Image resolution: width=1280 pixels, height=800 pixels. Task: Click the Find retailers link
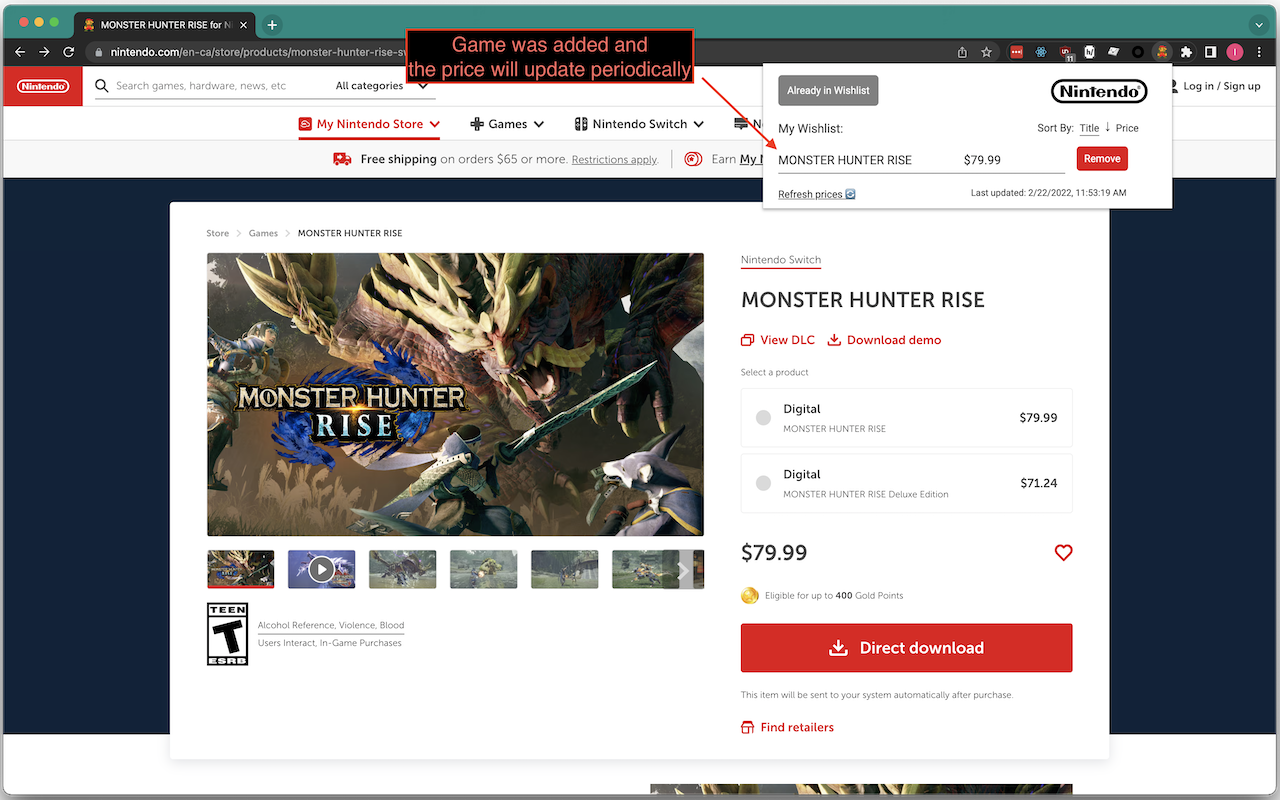coord(787,727)
